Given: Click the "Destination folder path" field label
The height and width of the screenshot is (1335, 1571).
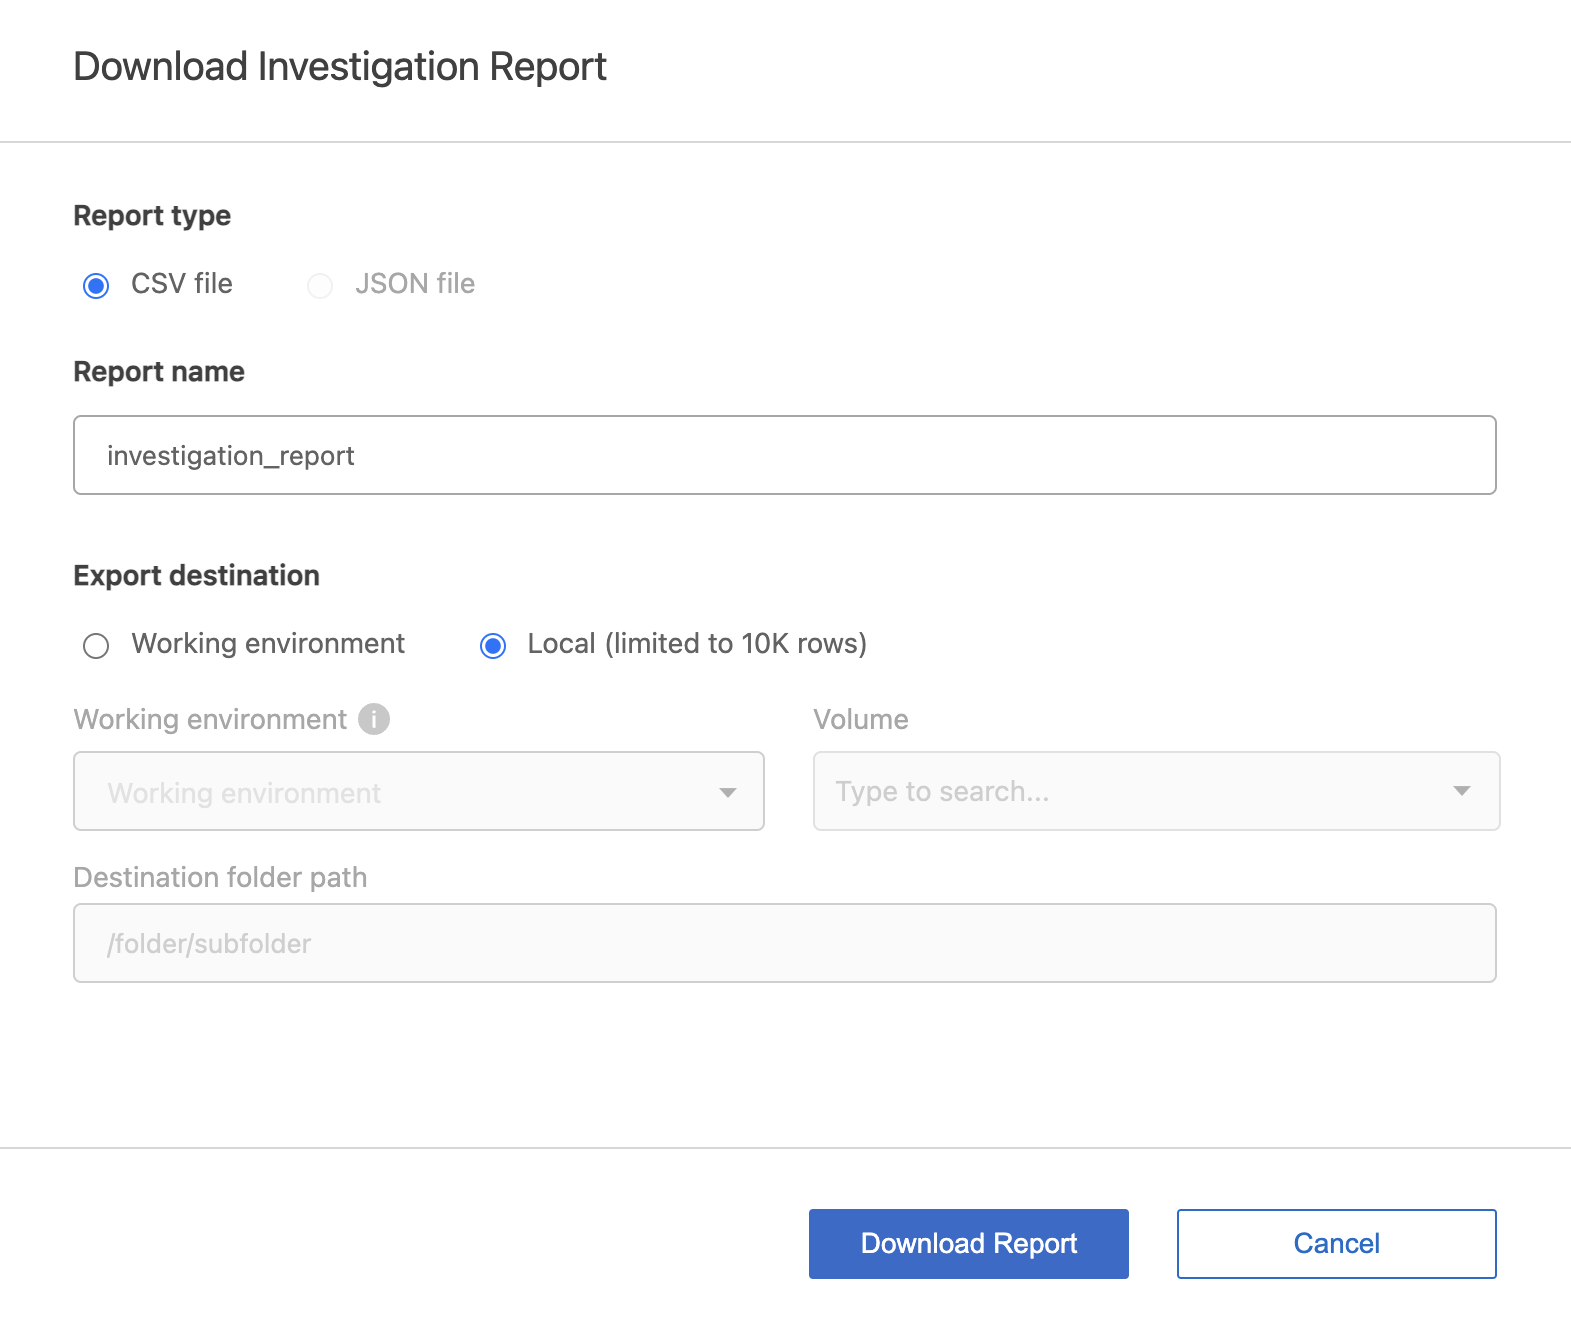Looking at the screenshot, I should [220, 878].
